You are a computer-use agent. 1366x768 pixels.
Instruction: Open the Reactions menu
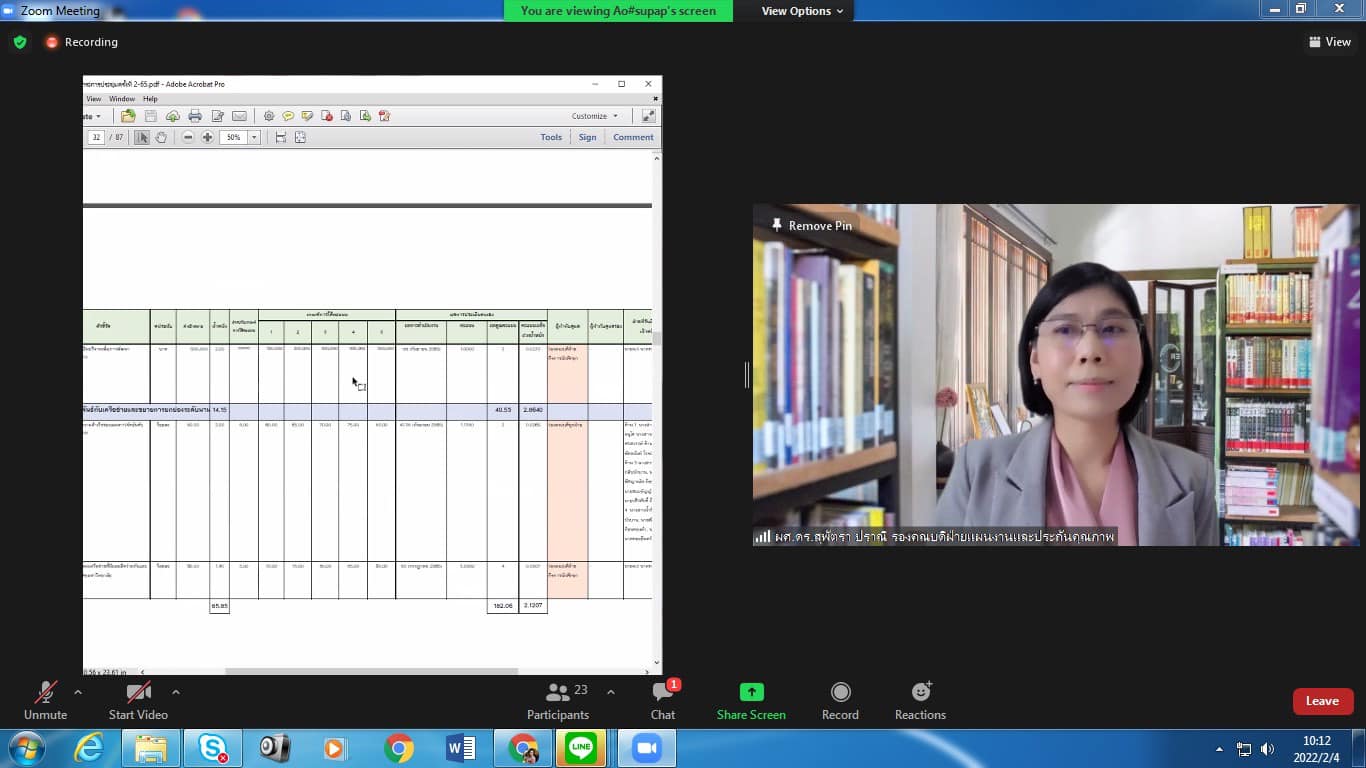tap(920, 700)
